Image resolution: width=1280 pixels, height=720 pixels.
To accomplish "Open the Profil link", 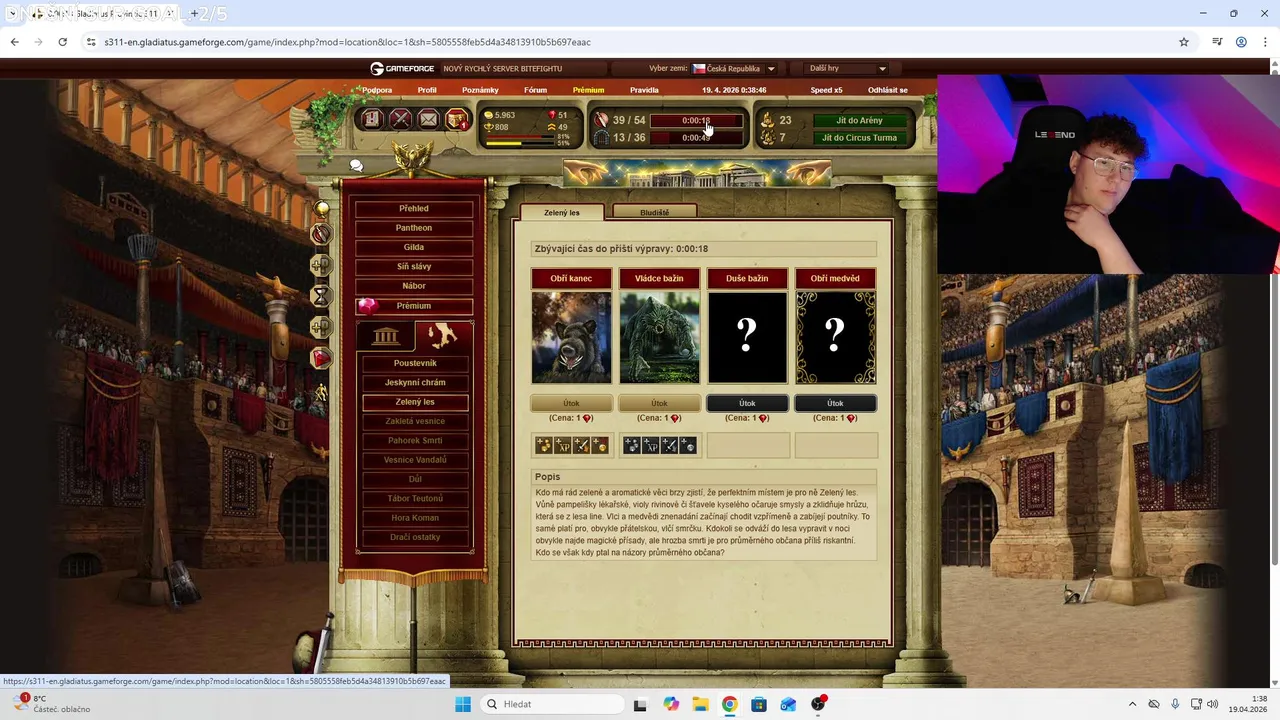I will pos(427,90).
